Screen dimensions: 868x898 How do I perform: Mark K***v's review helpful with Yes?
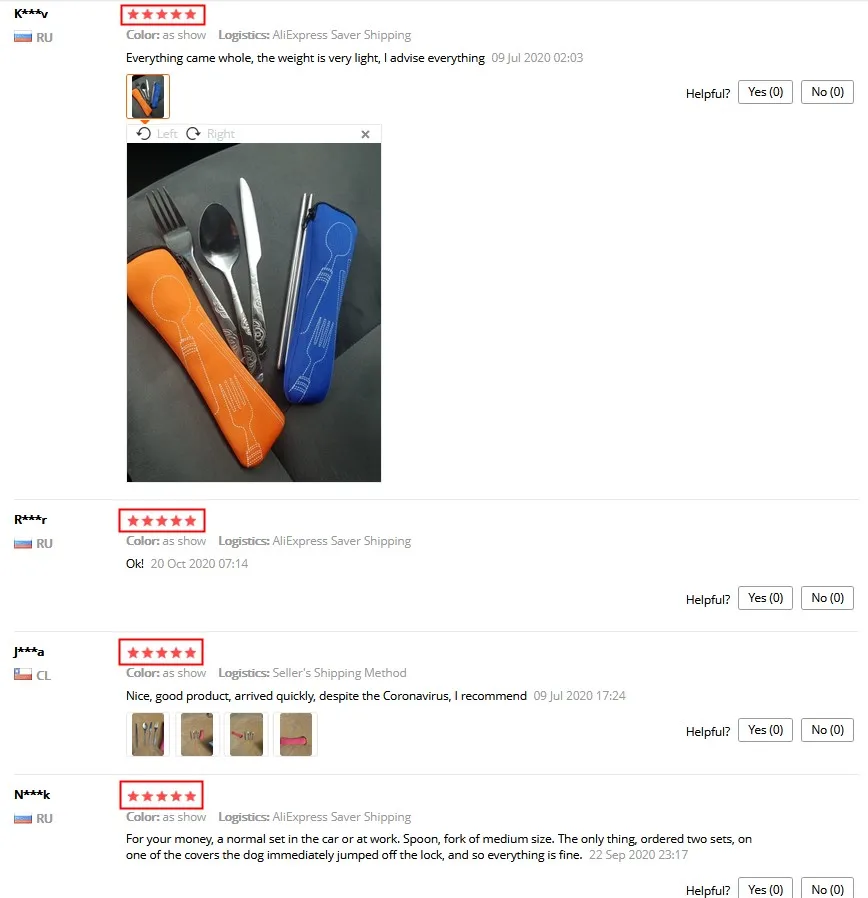(765, 92)
